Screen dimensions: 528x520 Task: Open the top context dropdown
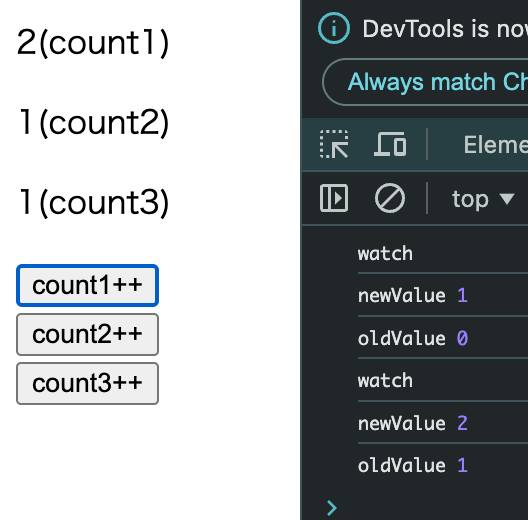click(483, 199)
